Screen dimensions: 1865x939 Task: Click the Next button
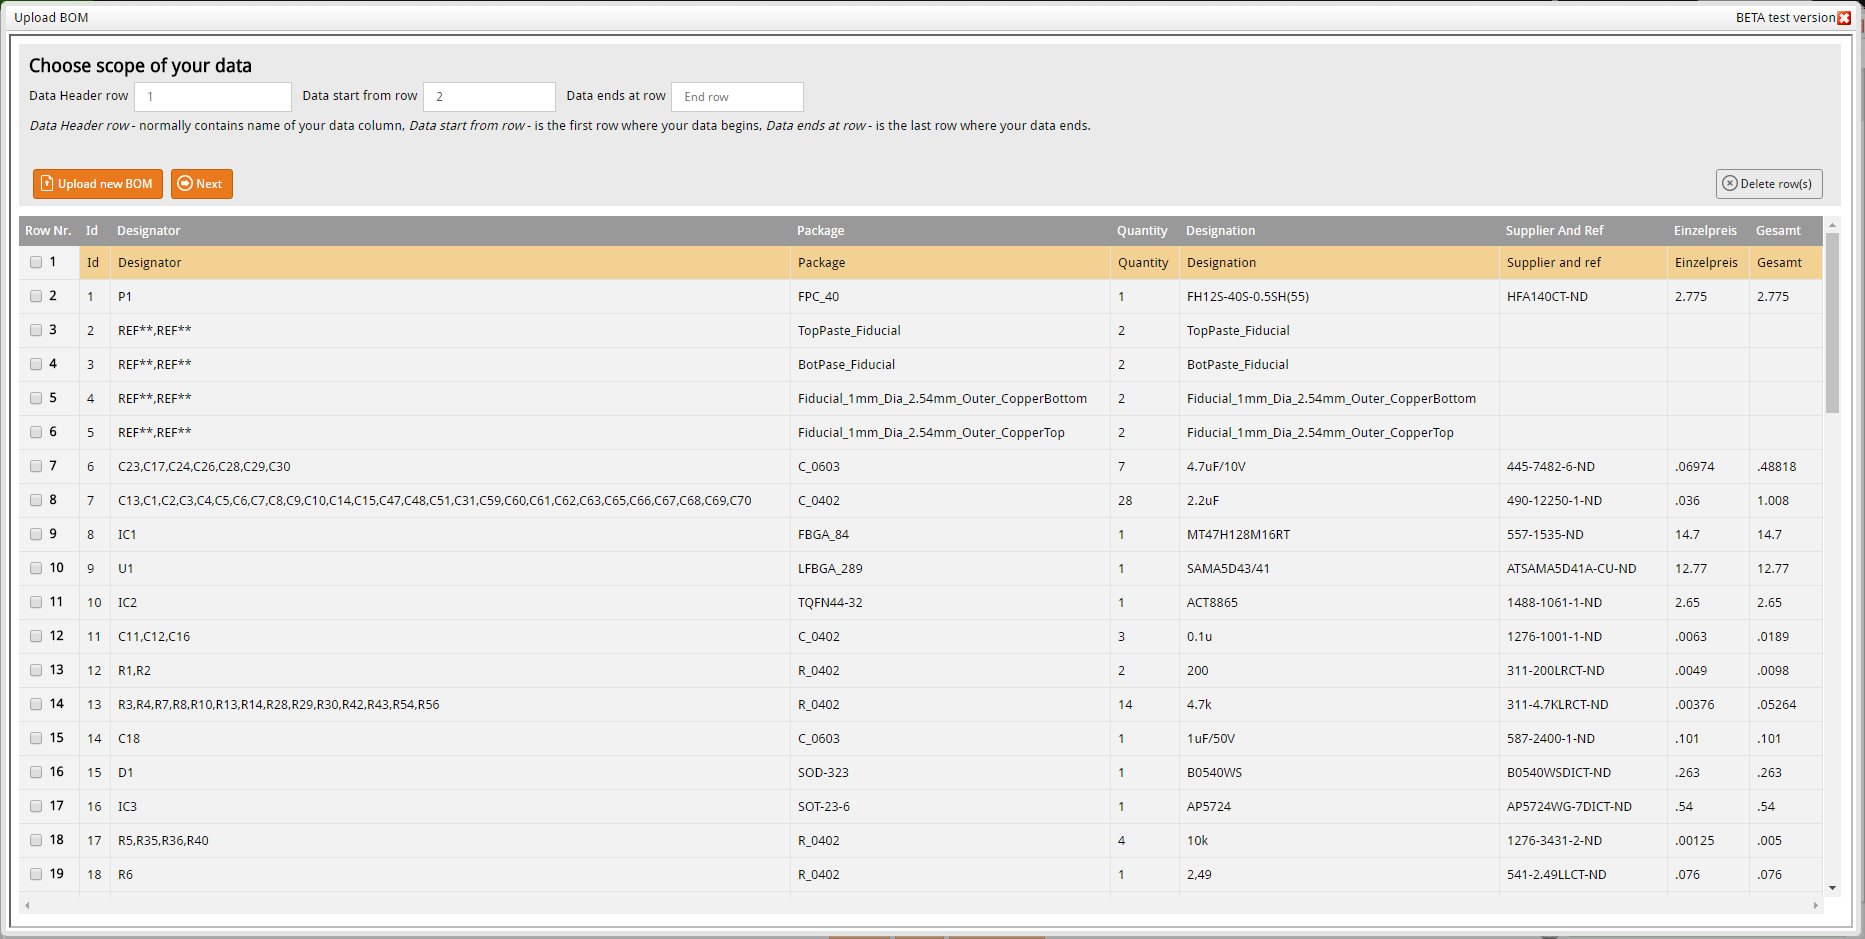(202, 184)
